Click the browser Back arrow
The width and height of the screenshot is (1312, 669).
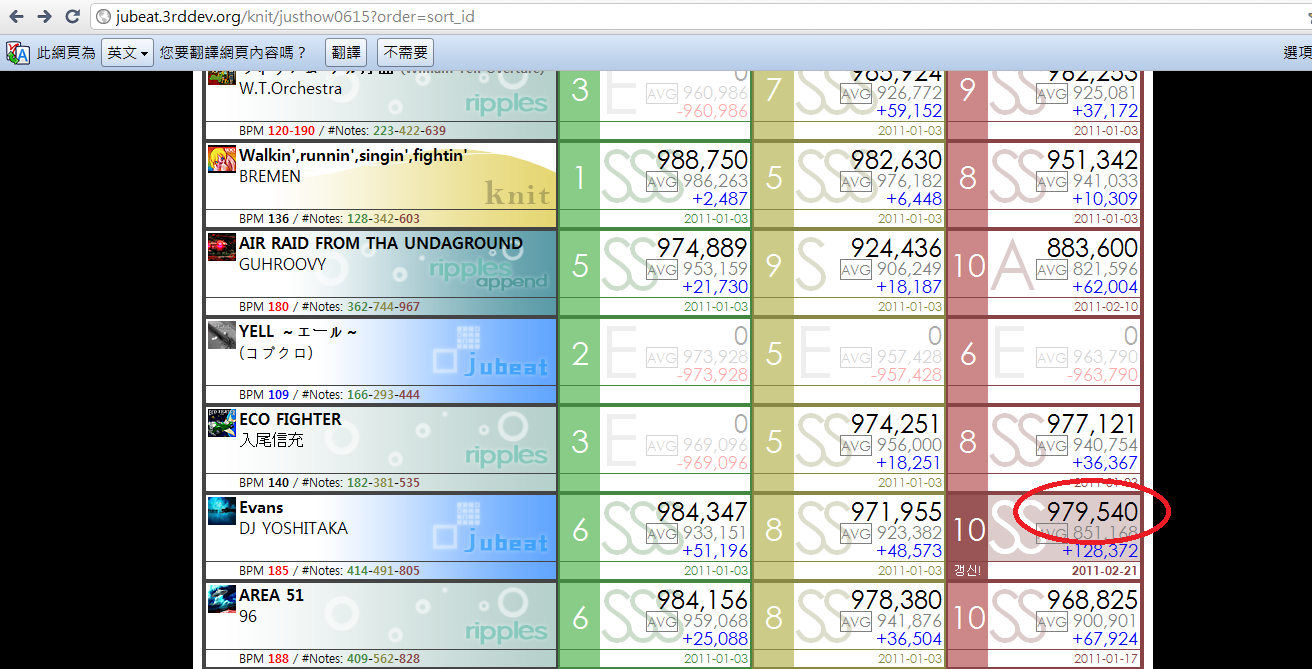(16, 17)
